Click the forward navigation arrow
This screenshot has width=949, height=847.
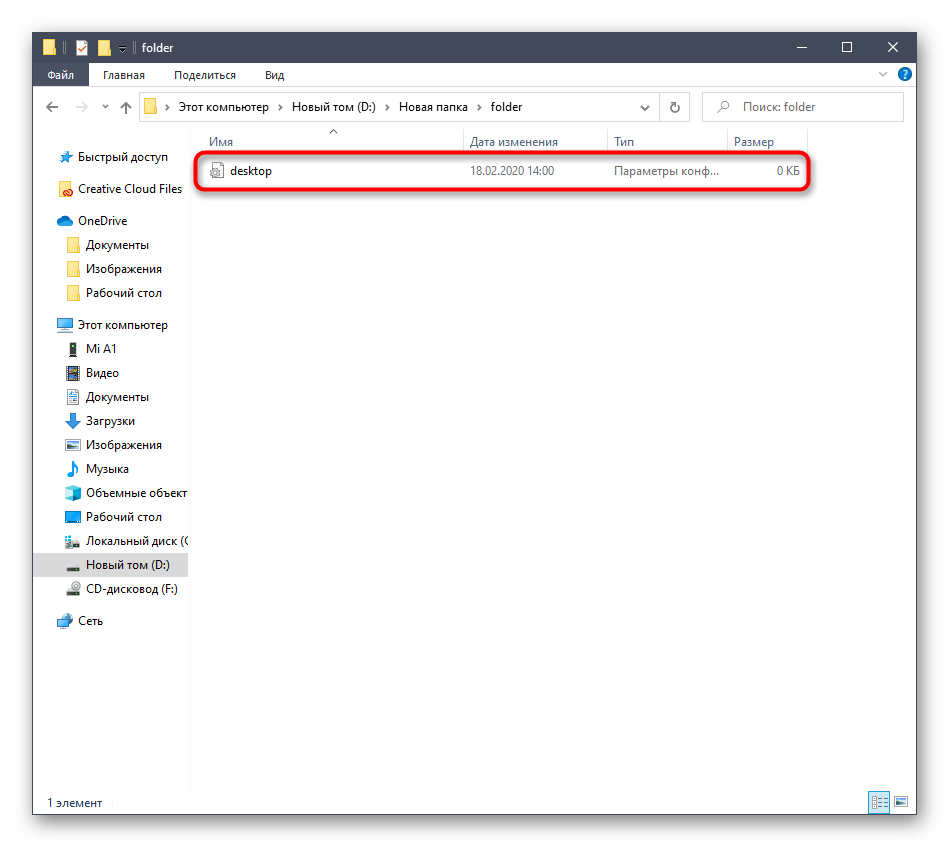81,107
